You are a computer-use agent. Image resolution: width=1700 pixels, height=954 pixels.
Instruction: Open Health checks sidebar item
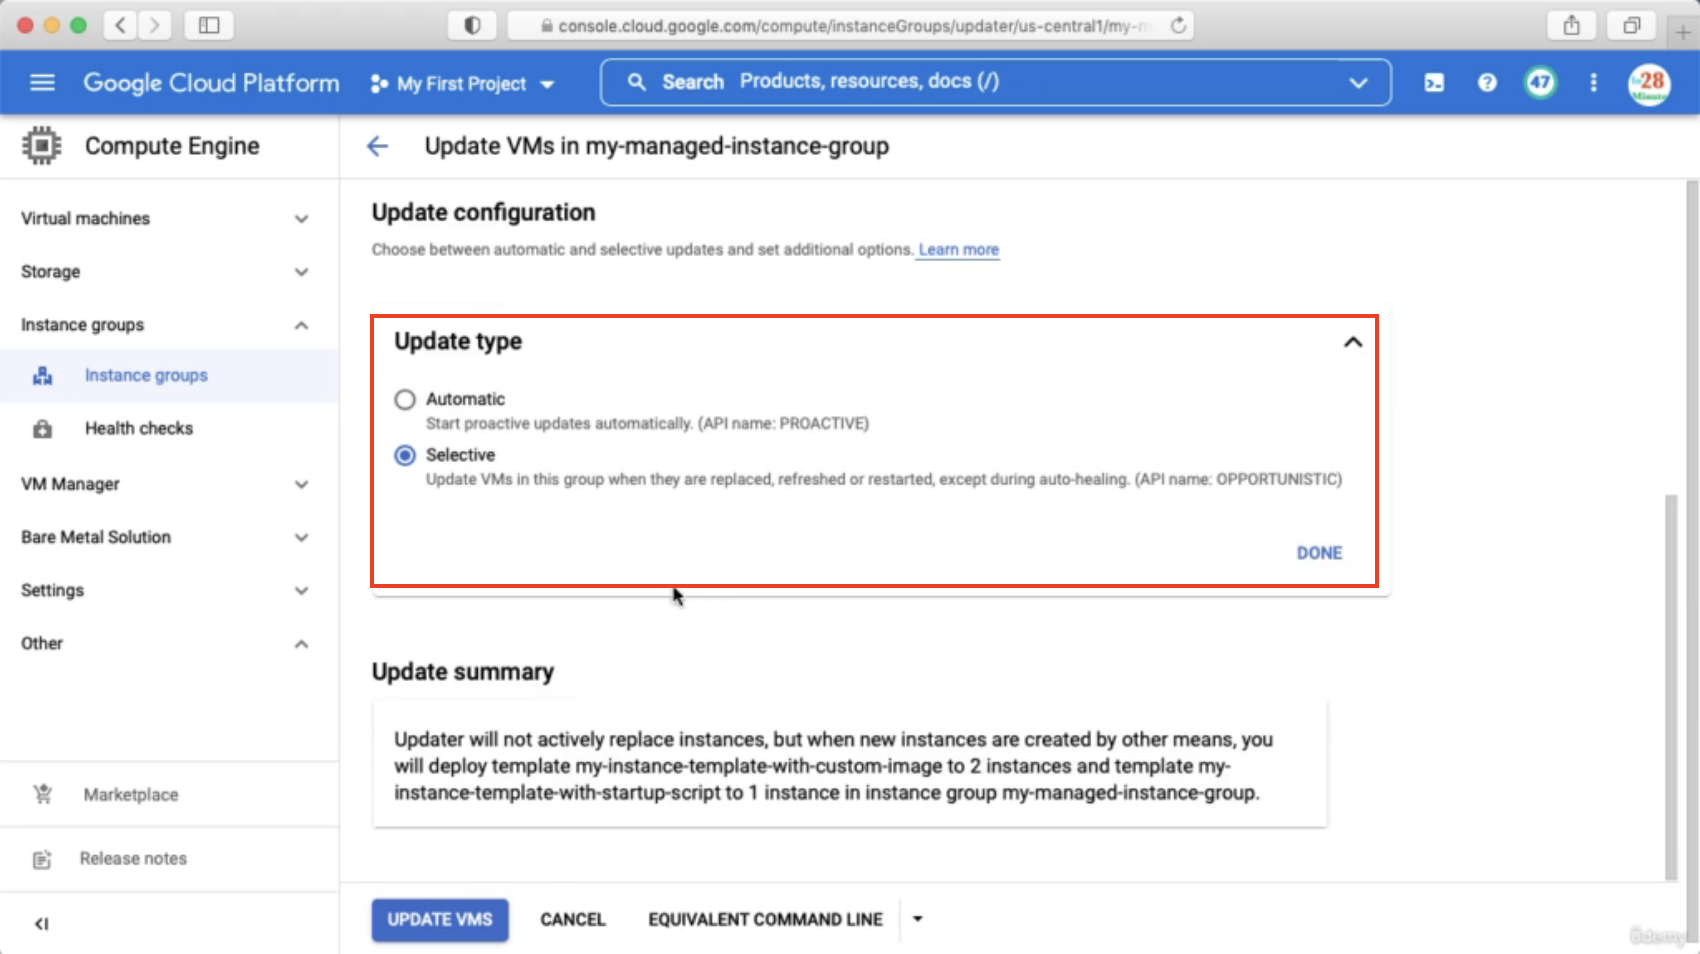click(170, 429)
